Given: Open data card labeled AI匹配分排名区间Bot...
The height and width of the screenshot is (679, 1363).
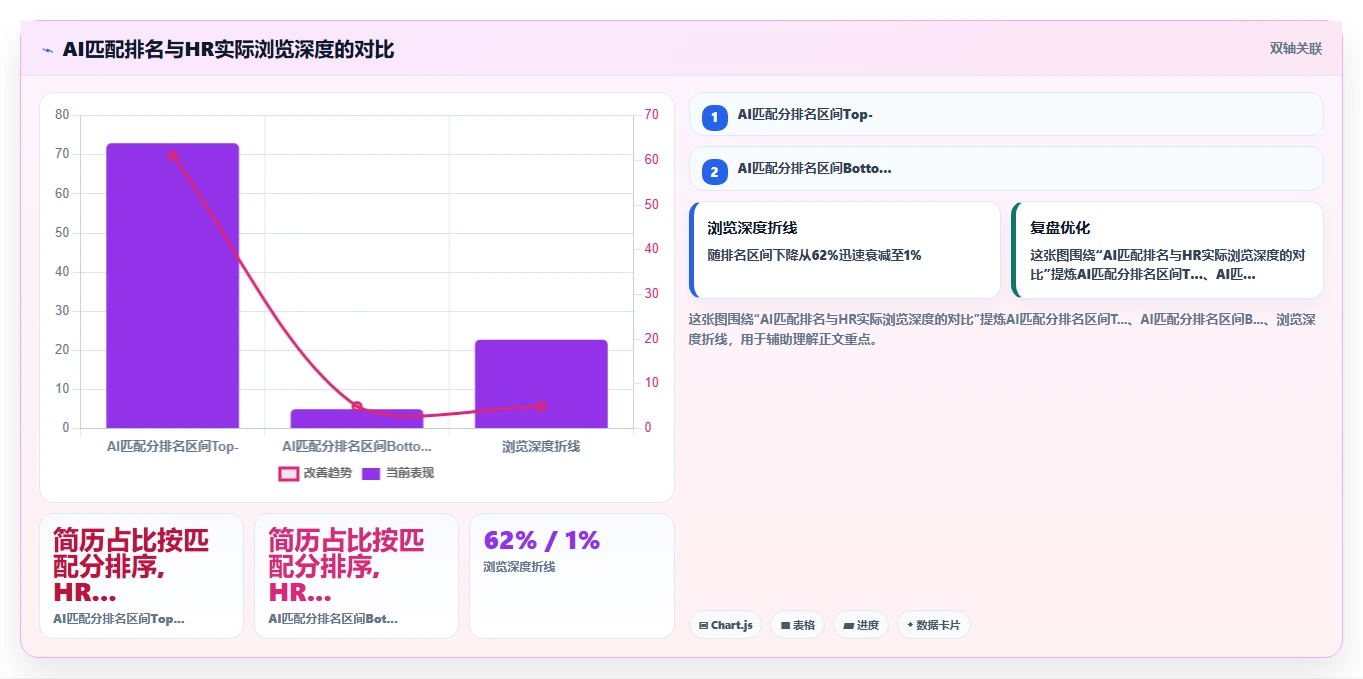Looking at the screenshot, I should click(x=356, y=576).
